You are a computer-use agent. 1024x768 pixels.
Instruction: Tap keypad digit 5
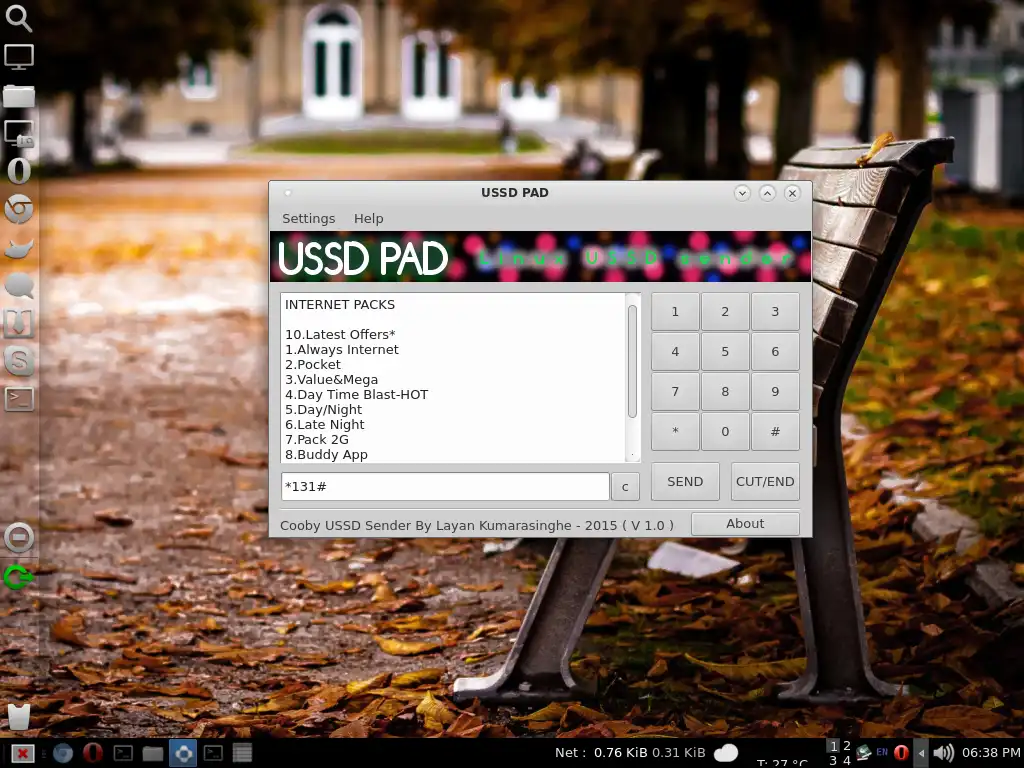pos(725,351)
